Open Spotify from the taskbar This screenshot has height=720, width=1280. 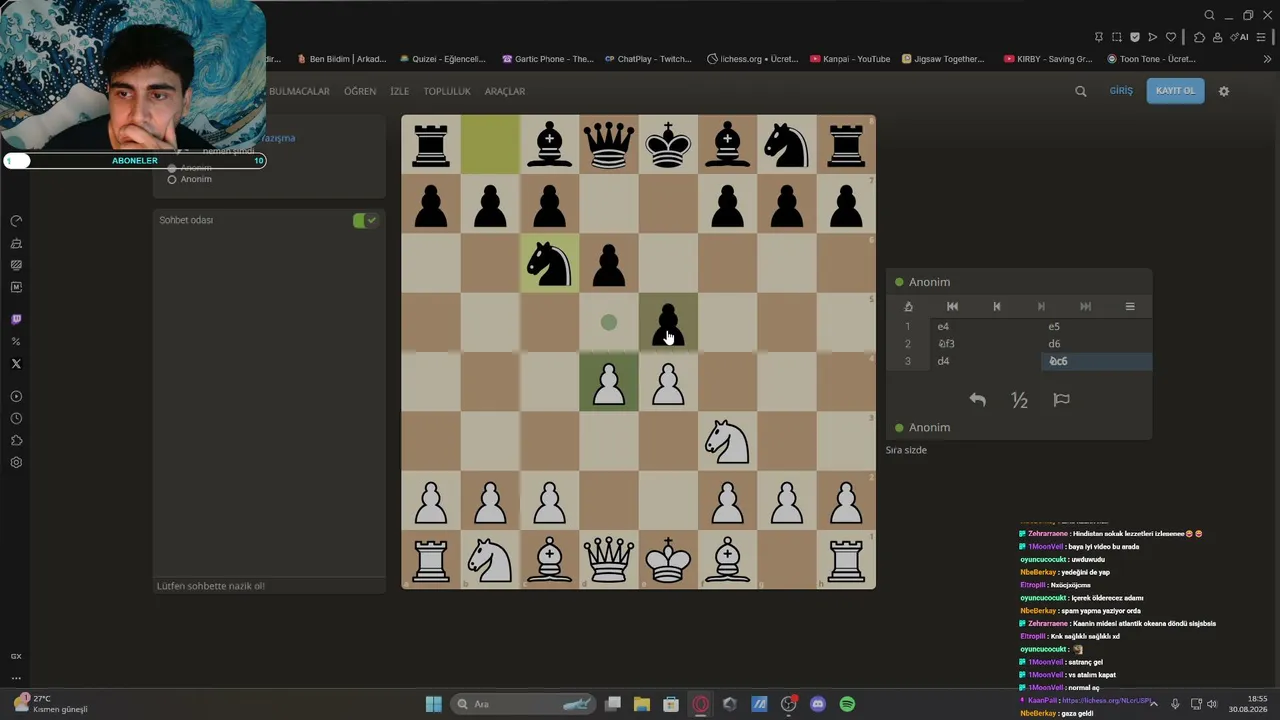pos(847,704)
